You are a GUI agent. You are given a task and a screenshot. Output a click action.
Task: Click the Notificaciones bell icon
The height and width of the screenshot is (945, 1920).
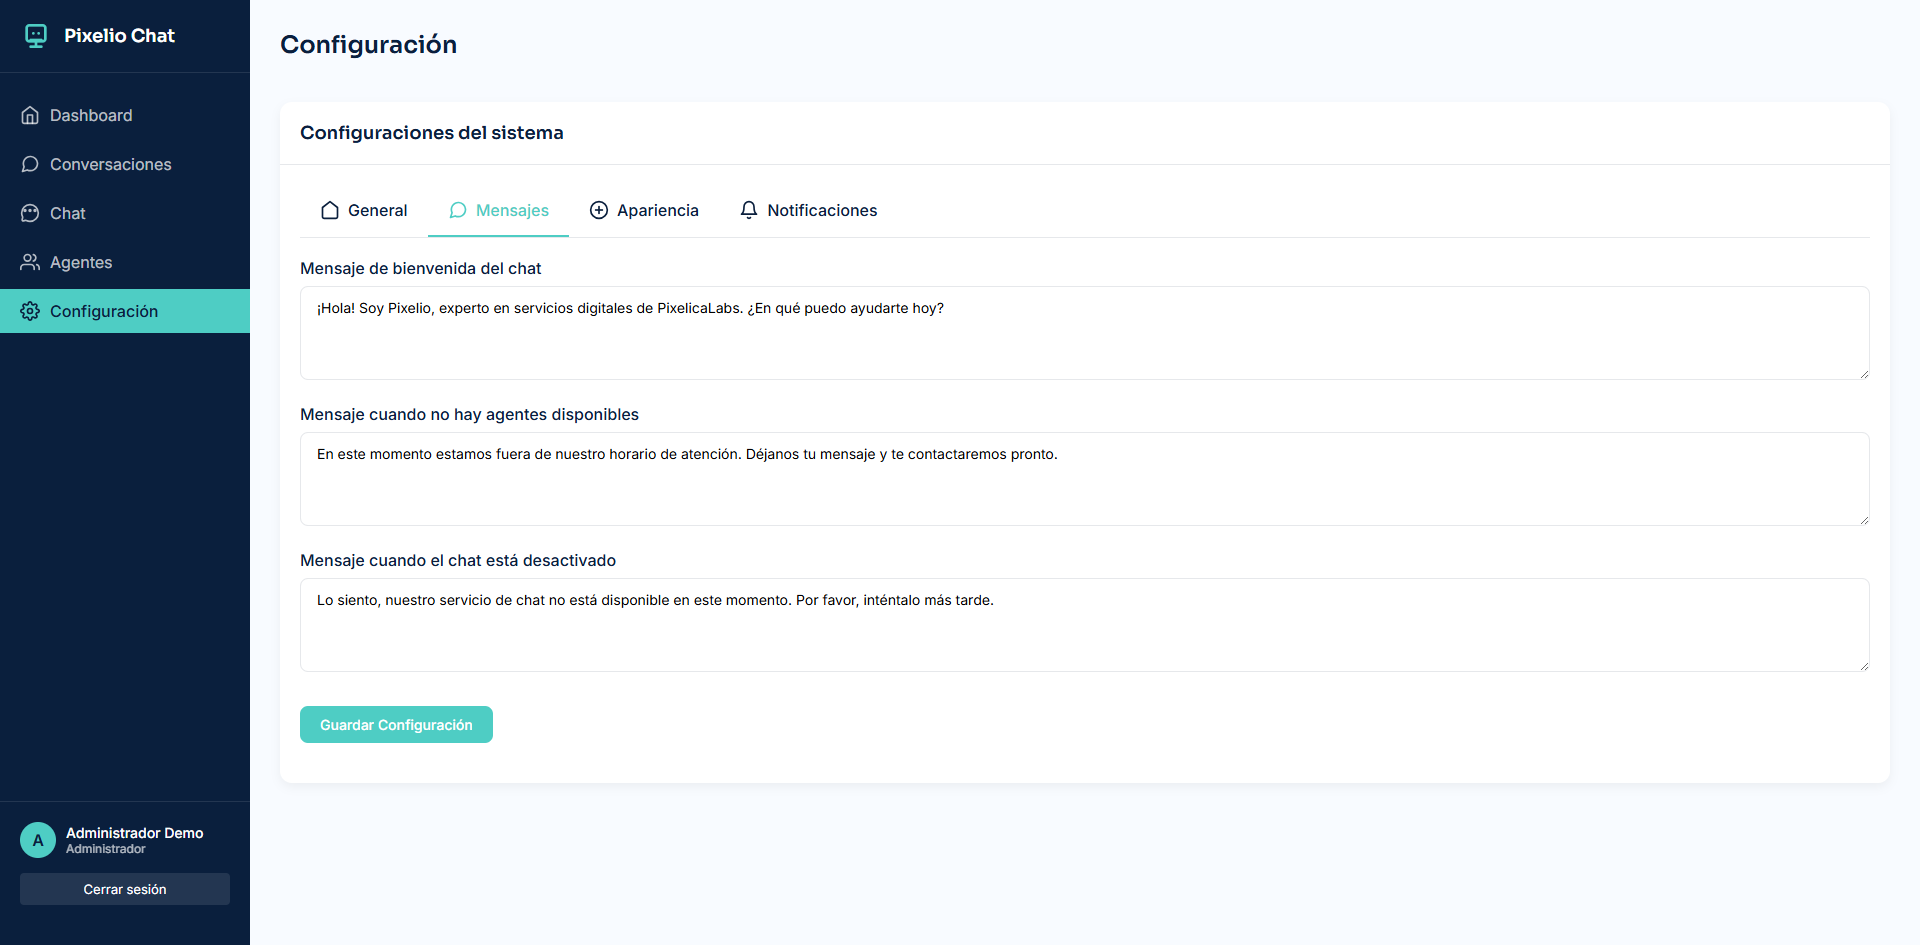pos(749,210)
